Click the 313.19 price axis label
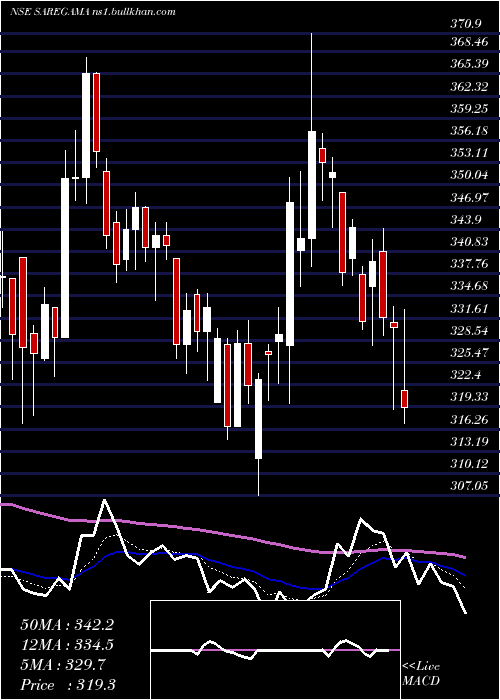Viewport: 500px width, 700px height. coord(470,442)
